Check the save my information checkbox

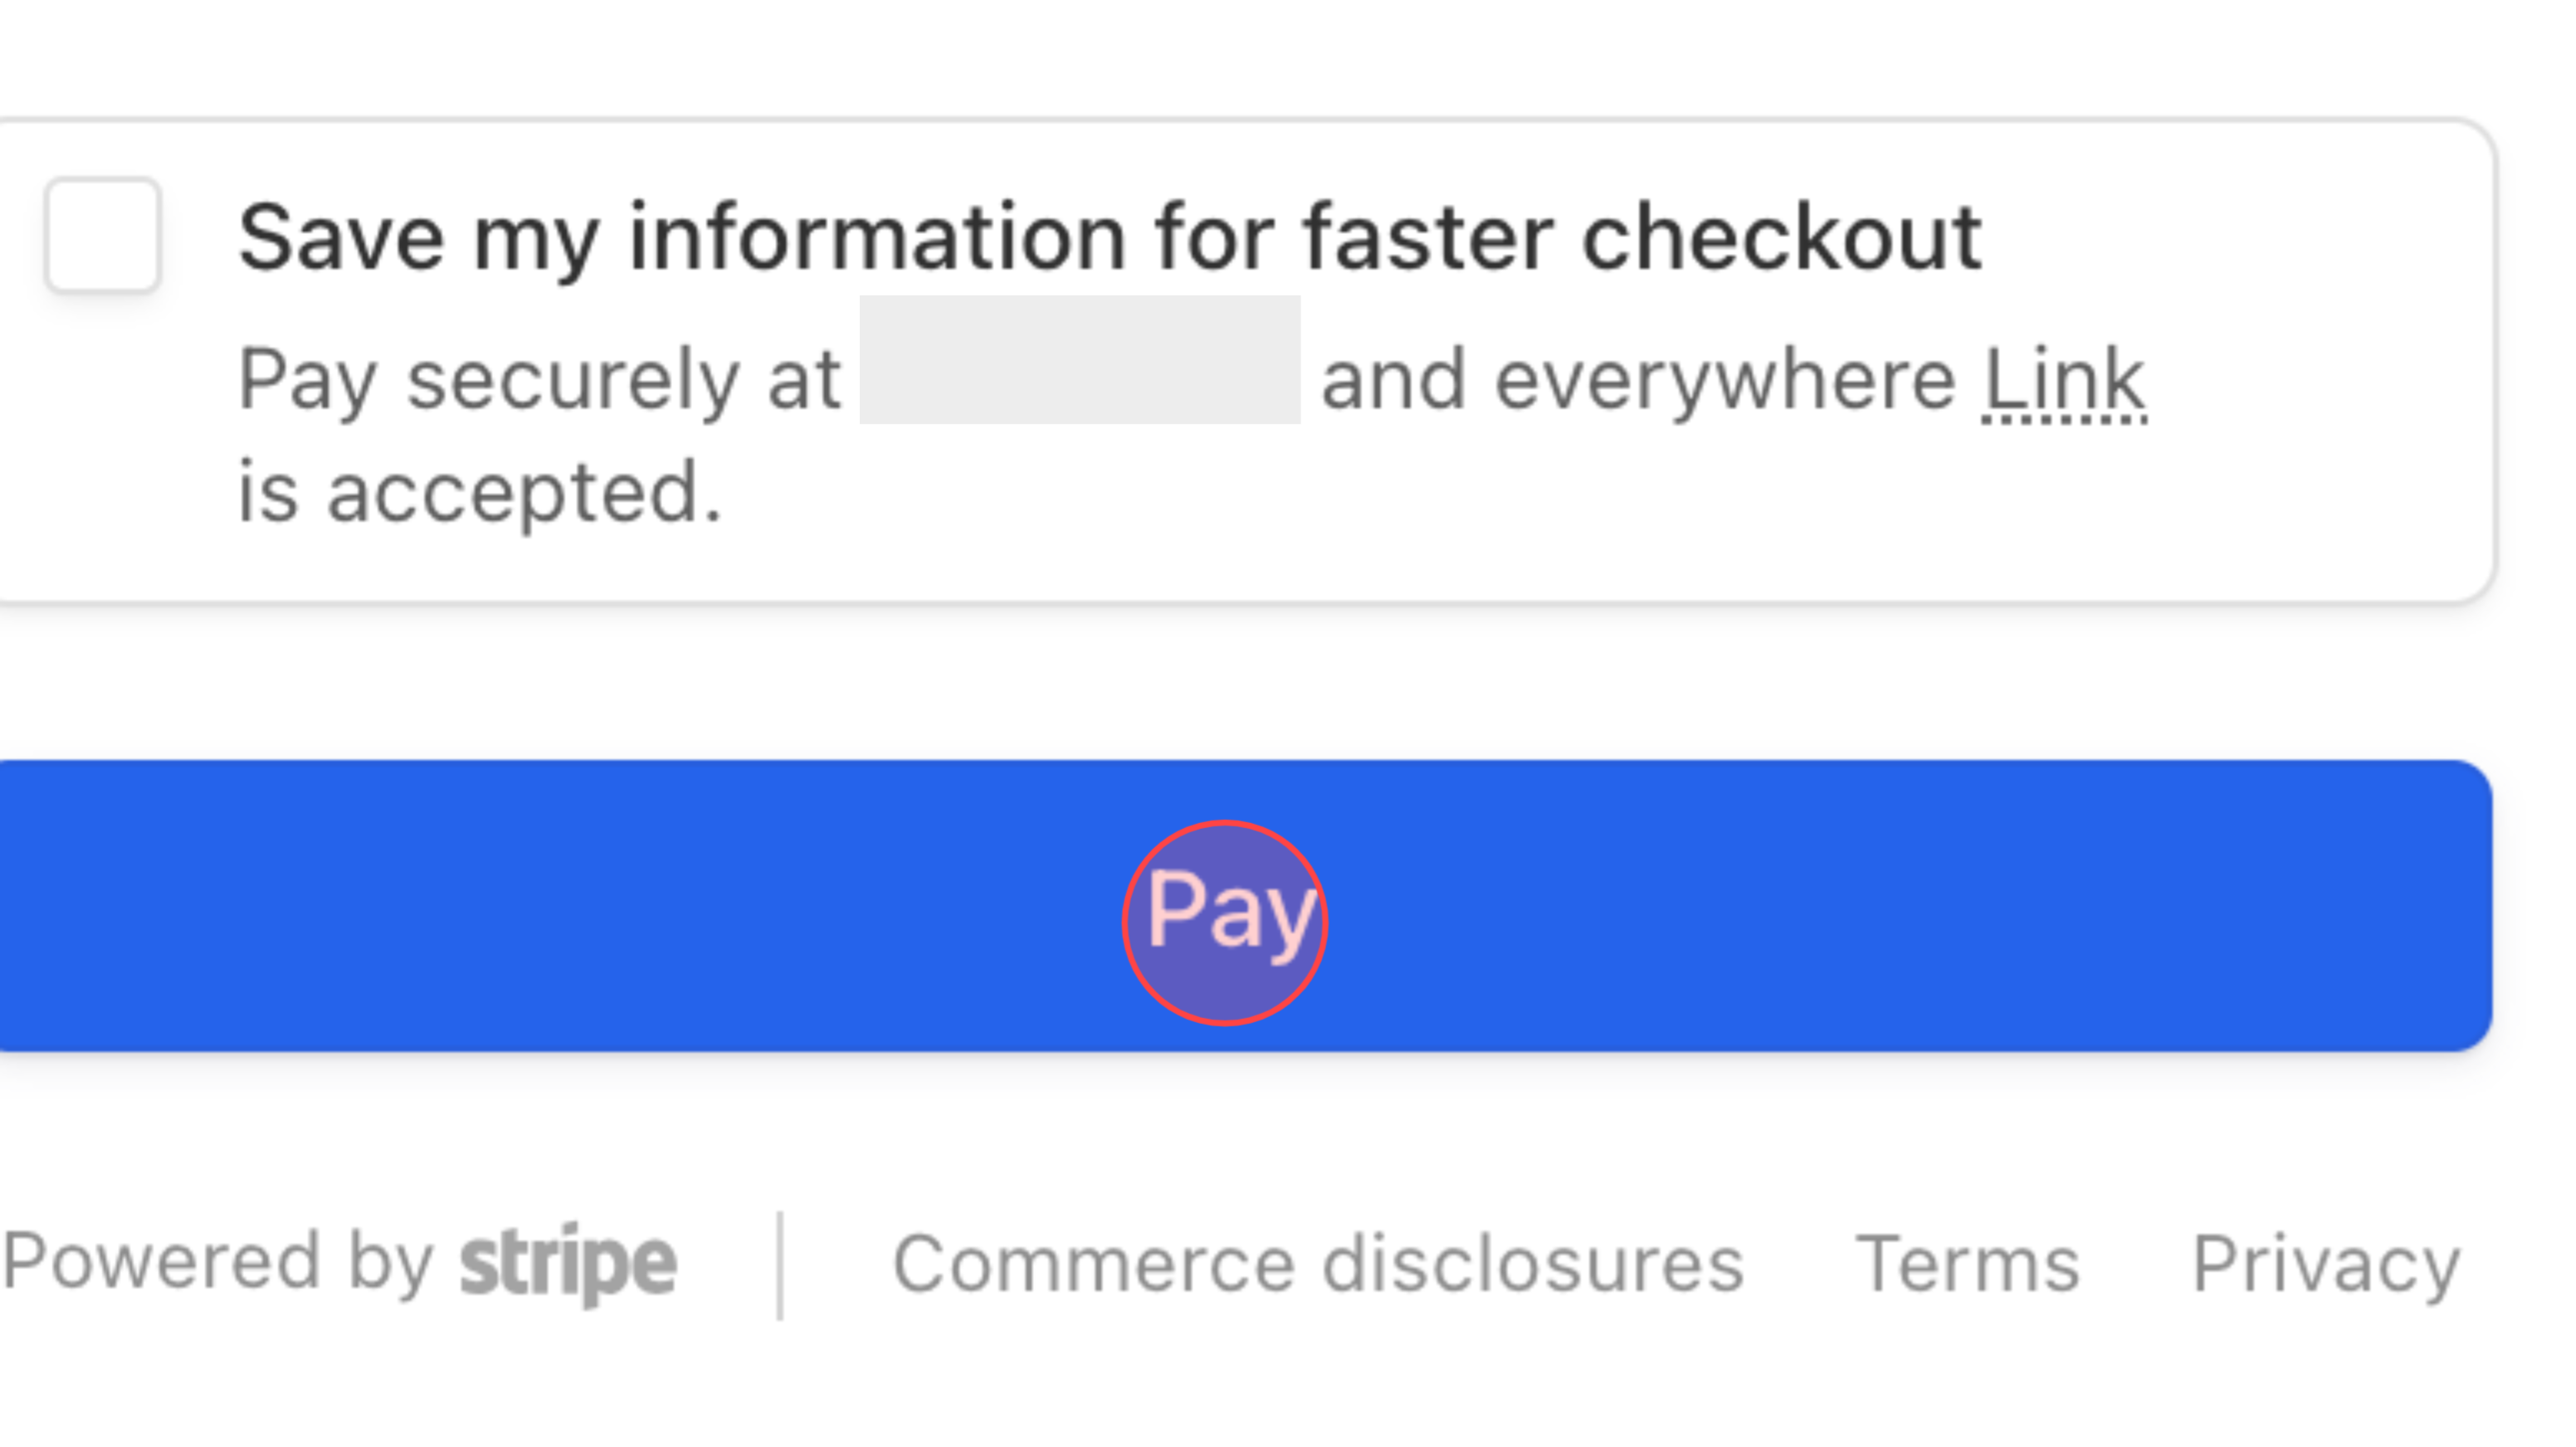click(x=103, y=235)
